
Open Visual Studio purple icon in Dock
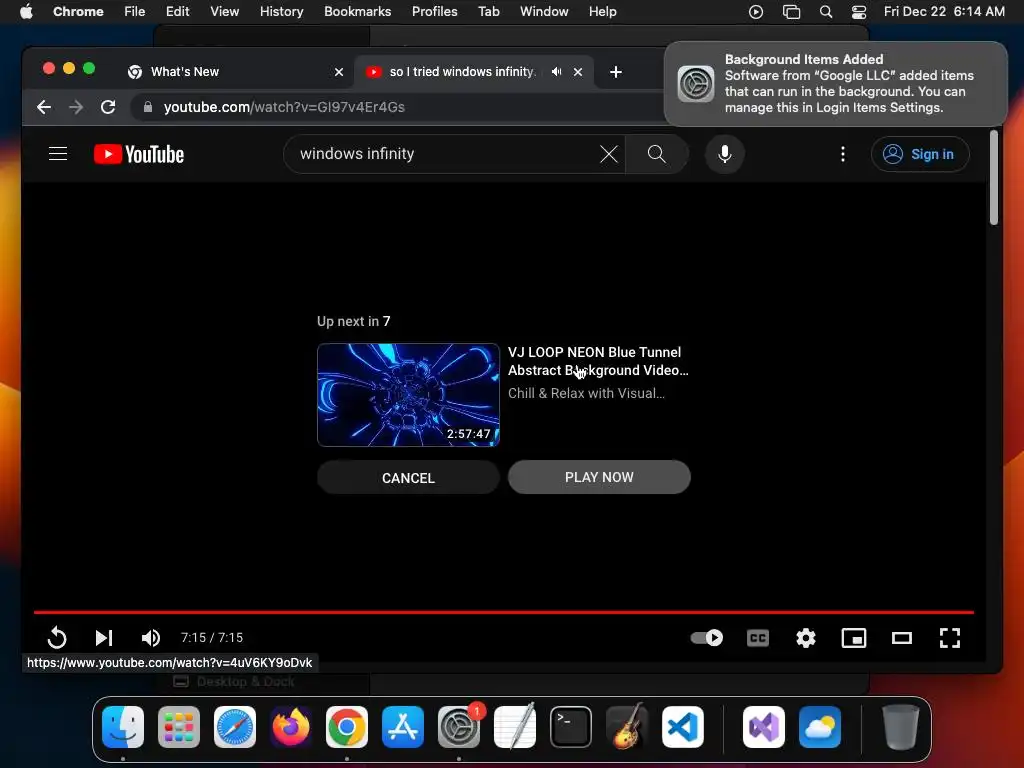pyautogui.click(x=763, y=726)
